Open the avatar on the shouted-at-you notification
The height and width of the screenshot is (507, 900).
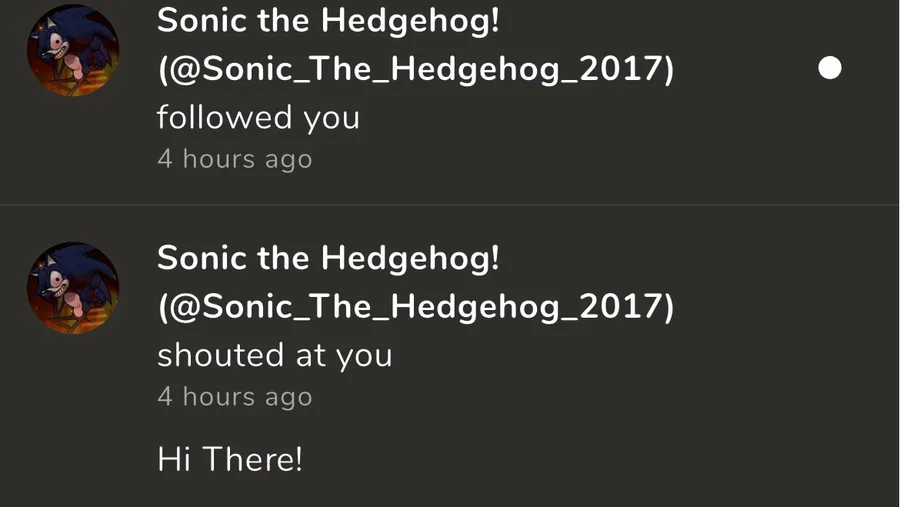[73, 288]
